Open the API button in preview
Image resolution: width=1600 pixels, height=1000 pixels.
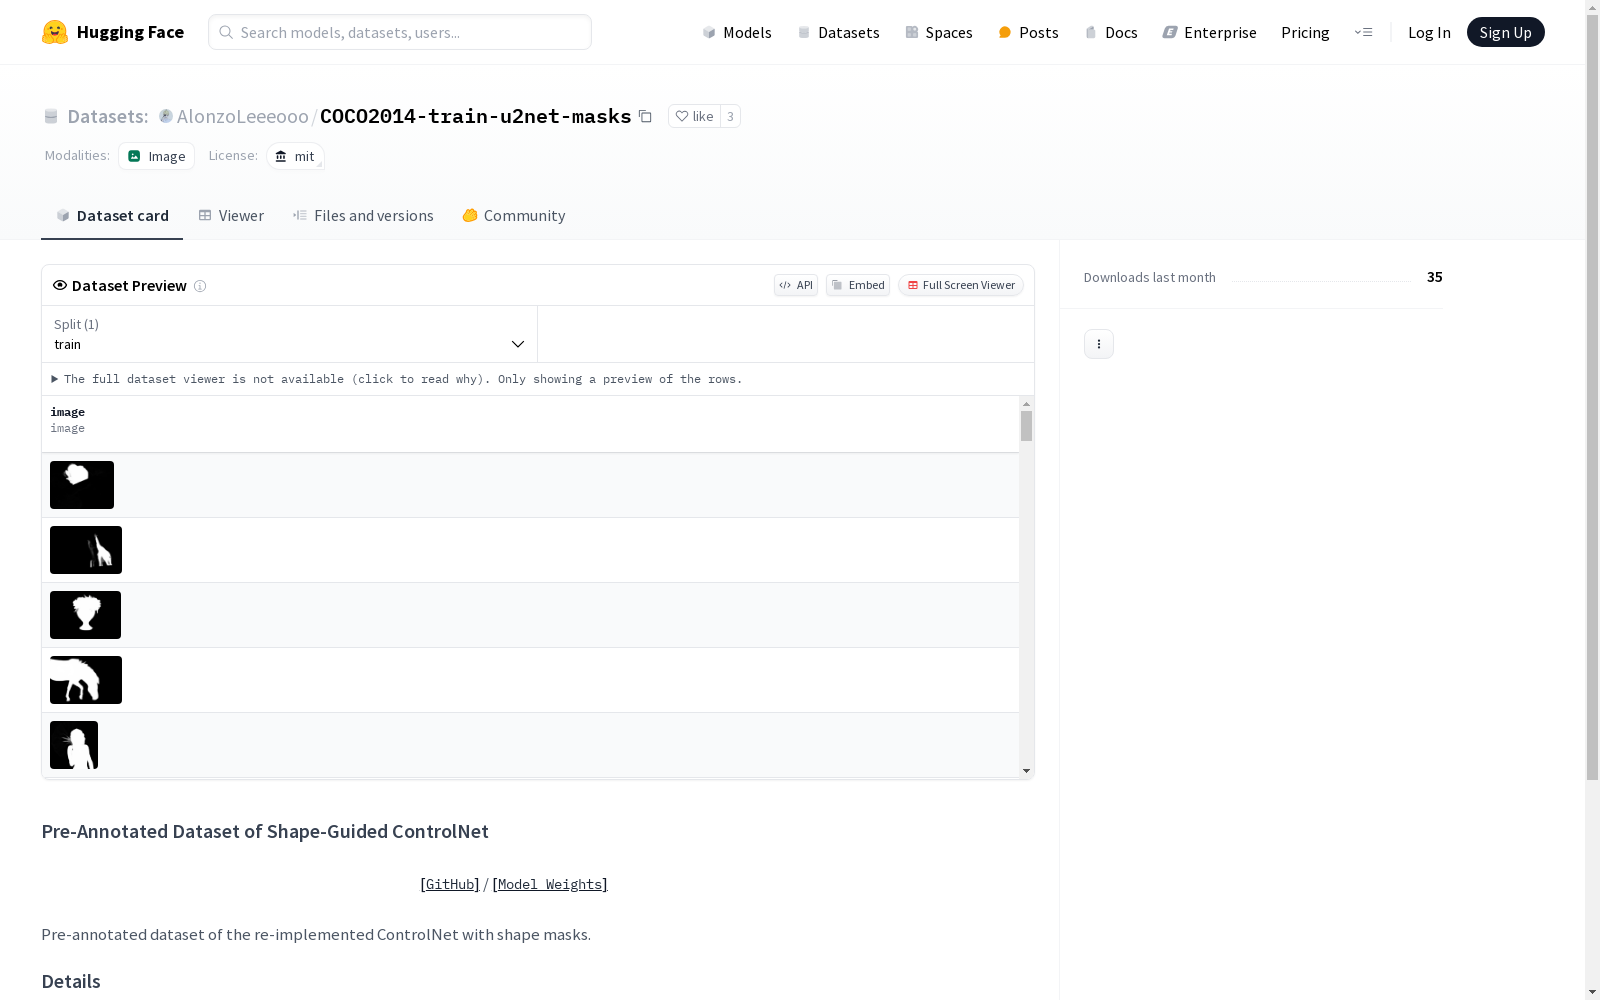click(x=796, y=285)
